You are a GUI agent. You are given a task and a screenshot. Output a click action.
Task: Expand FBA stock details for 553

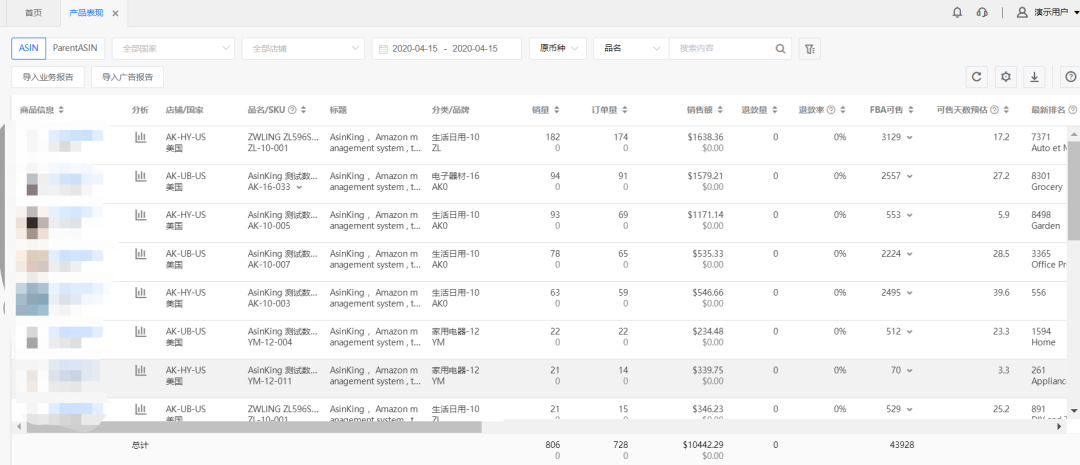910,215
